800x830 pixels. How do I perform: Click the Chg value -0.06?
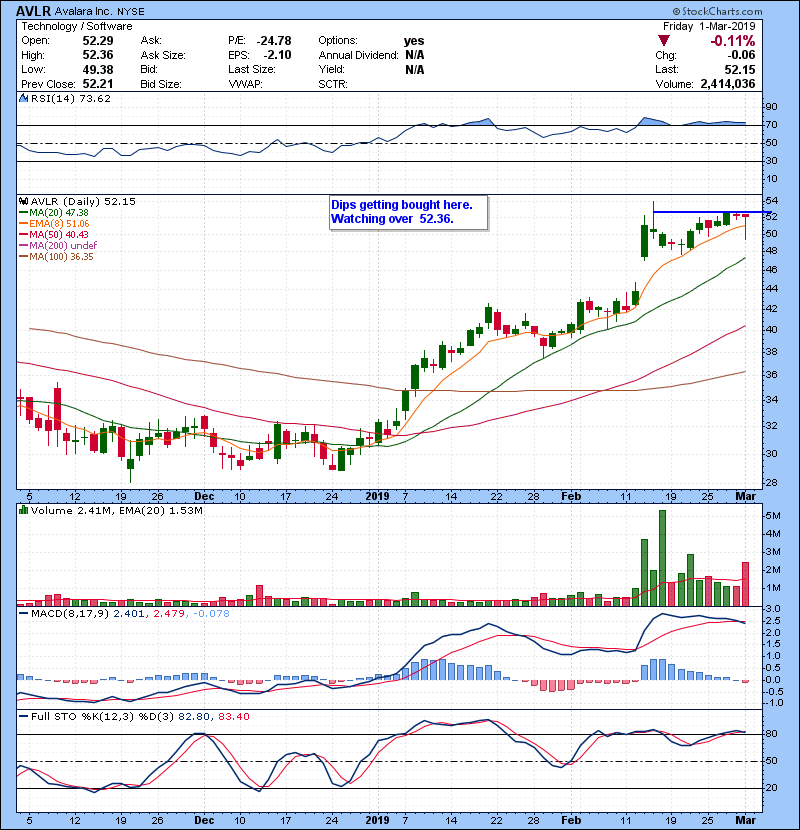pyautogui.click(x=740, y=55)
